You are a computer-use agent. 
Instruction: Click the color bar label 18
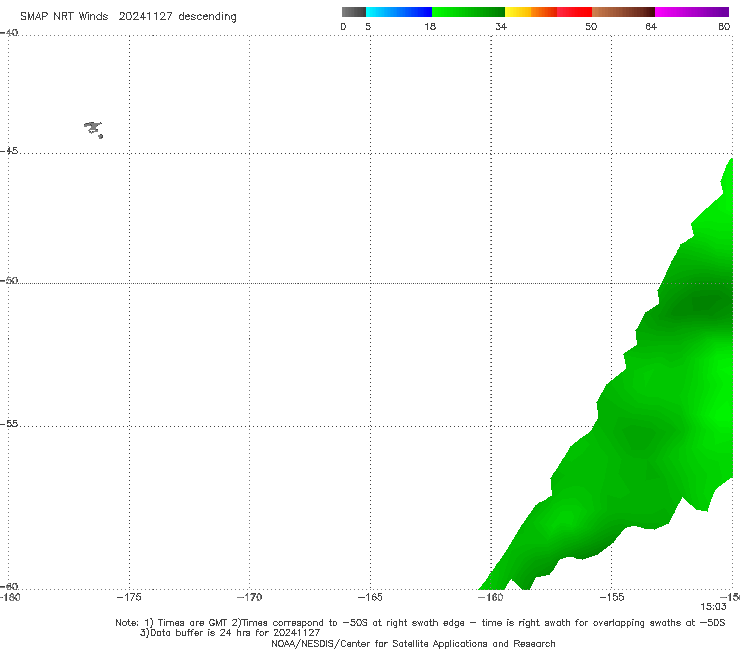[430, 26]
